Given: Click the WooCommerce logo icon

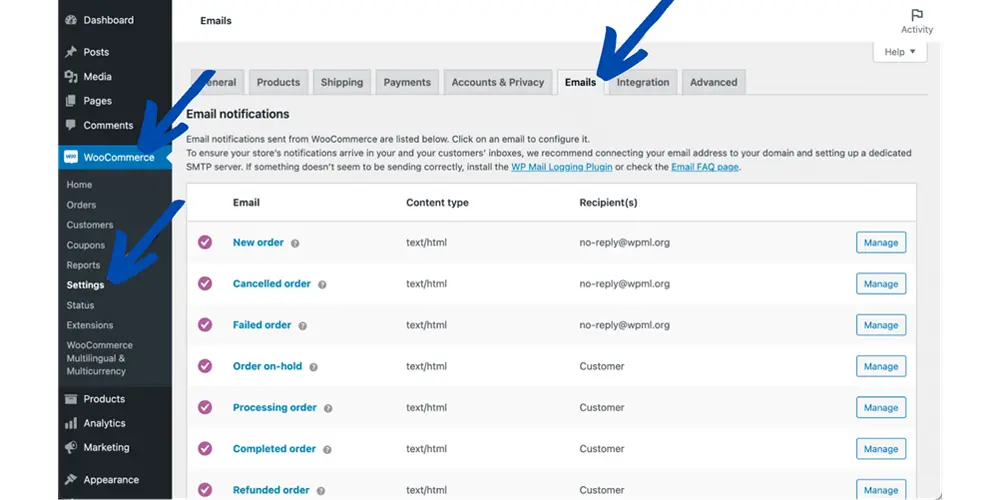Looking at the screenshot, I should coord(71,157).
